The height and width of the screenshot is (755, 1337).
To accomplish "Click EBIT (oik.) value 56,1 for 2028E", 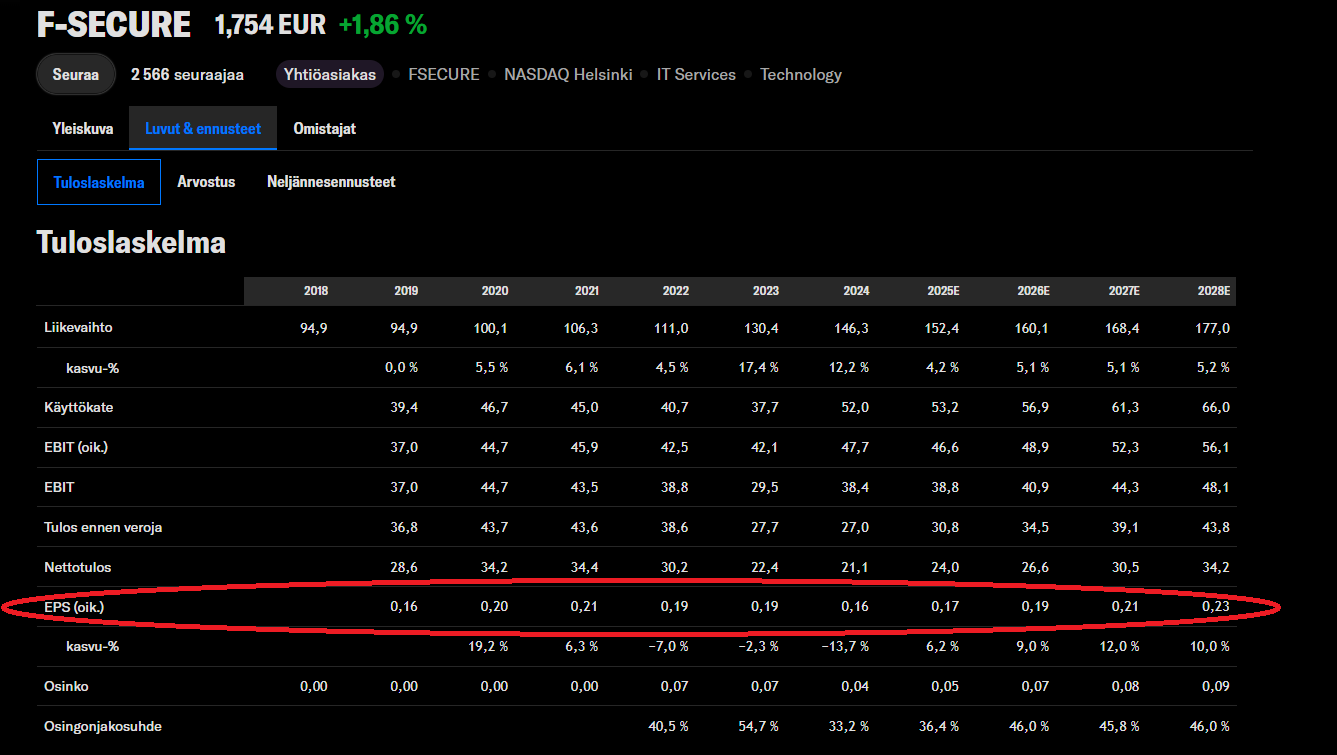I will [x=1215, y=448].
